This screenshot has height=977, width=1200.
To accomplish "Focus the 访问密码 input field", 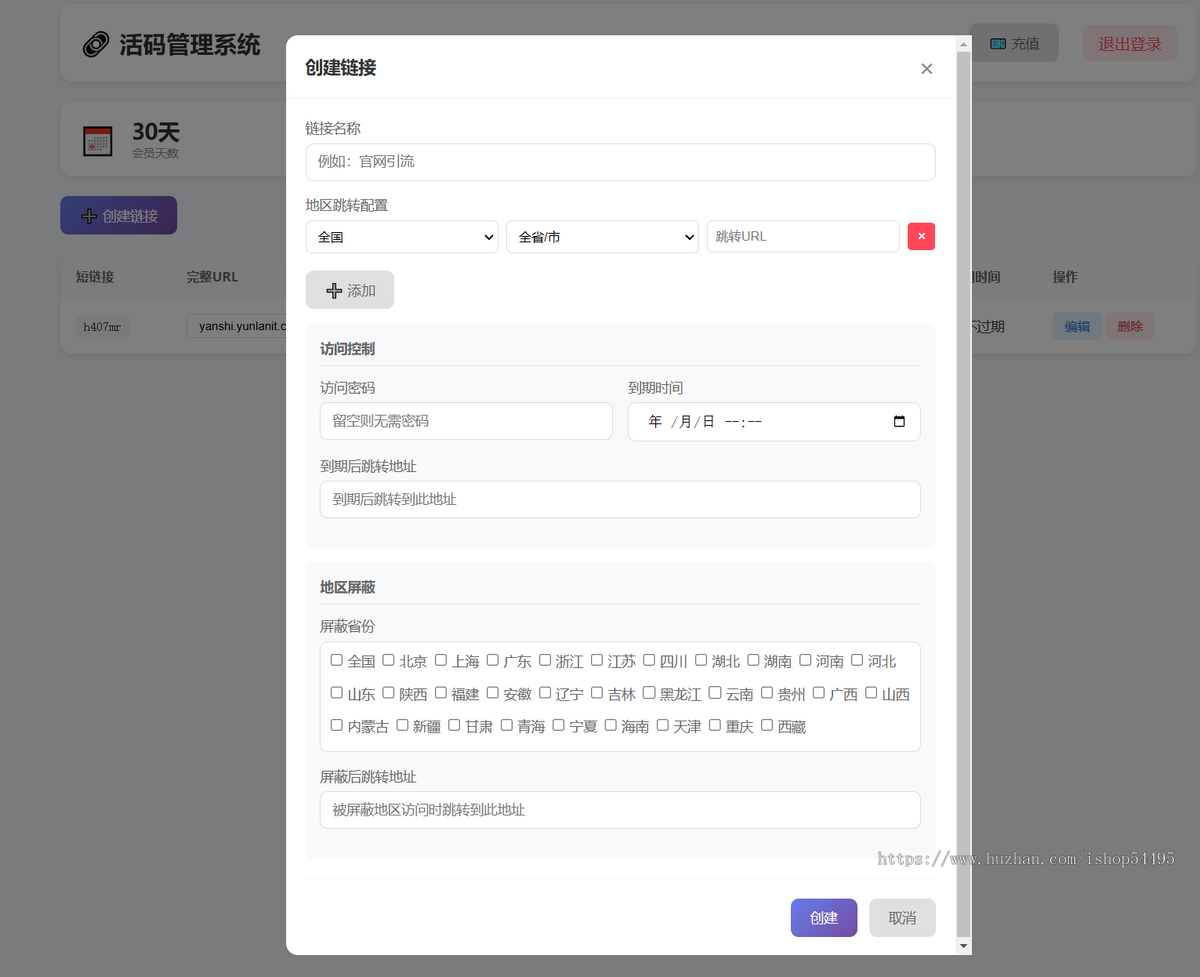I will (x=466, y=421).
